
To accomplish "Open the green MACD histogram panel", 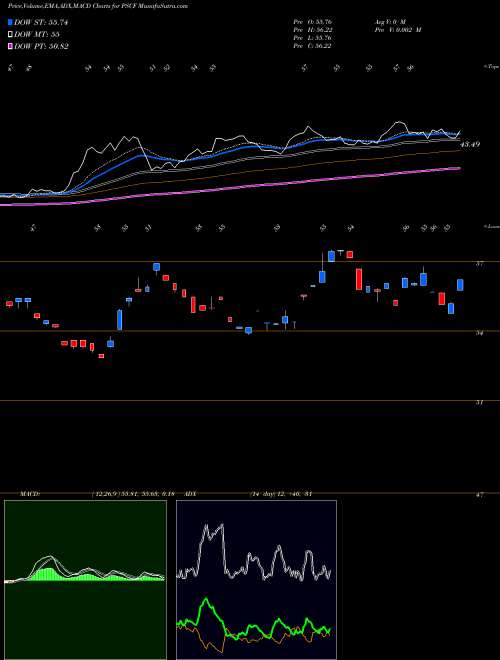I will 85,580.
